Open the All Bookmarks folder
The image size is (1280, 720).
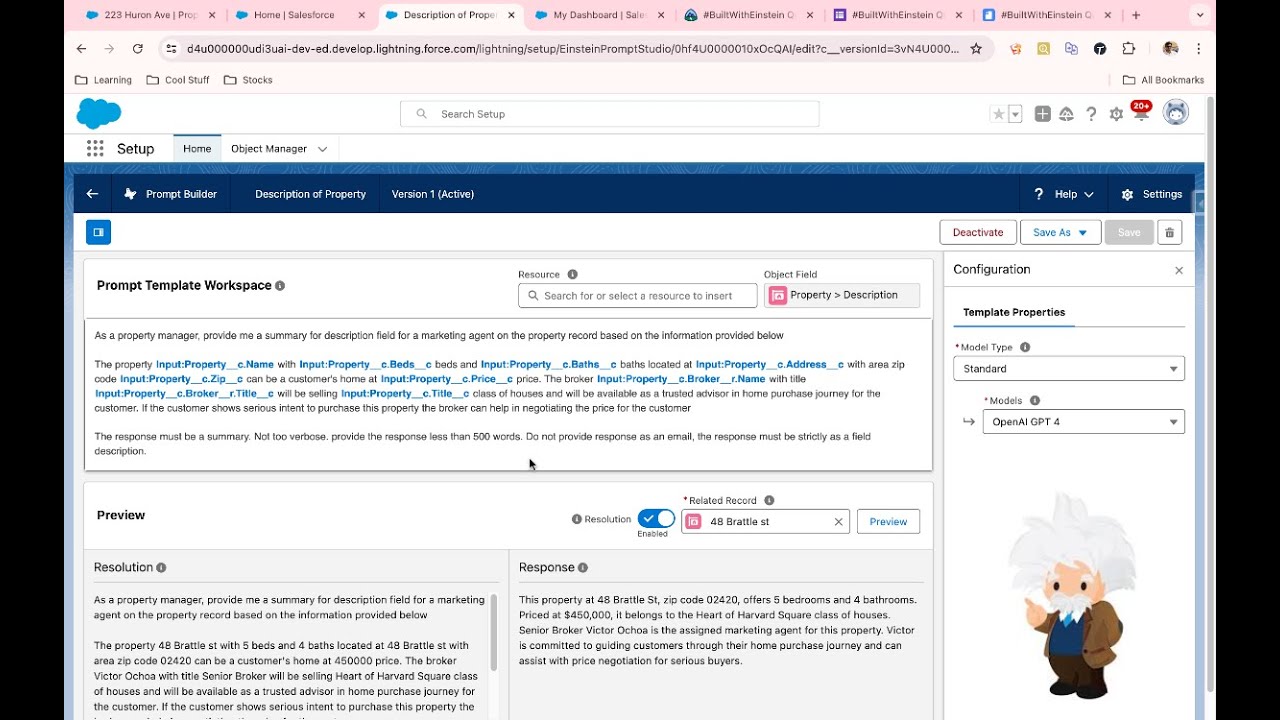pyautogui.click(x=1163, y=80)
